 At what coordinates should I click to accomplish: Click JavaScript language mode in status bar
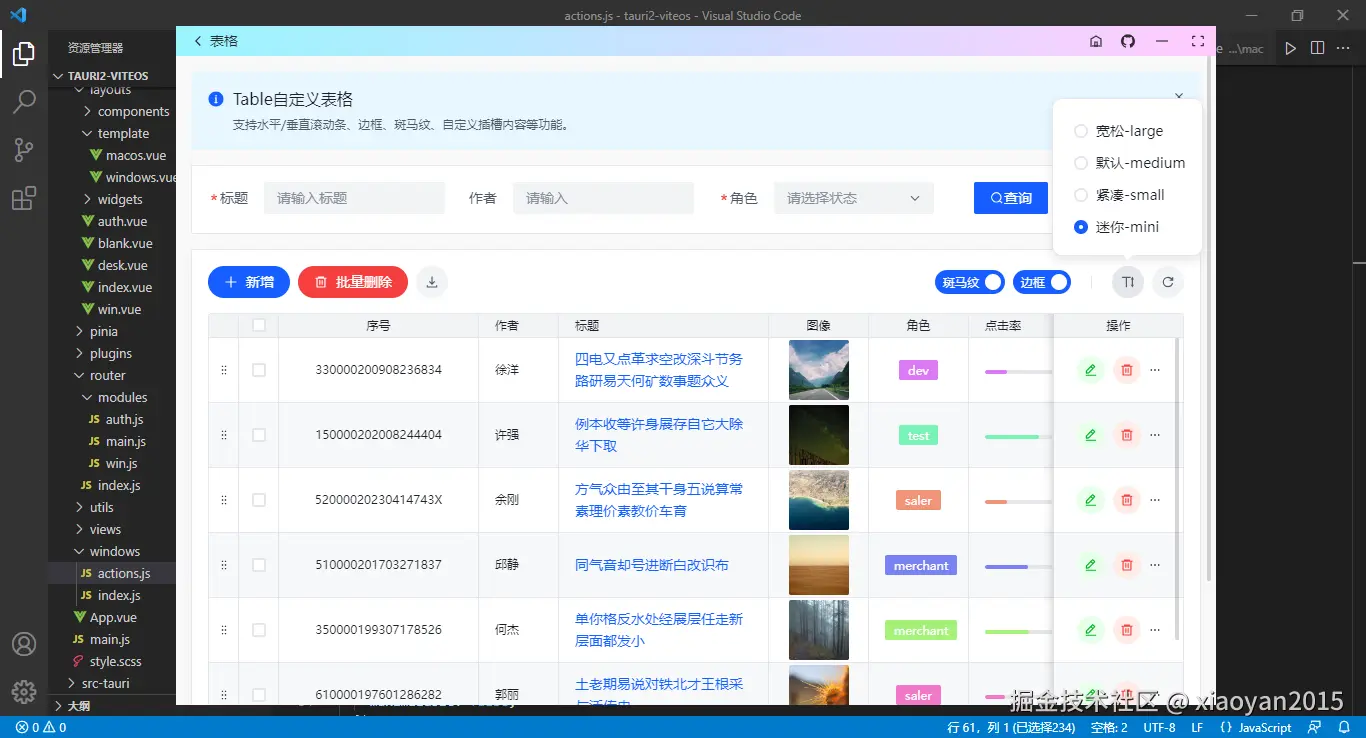[1264, 727]
